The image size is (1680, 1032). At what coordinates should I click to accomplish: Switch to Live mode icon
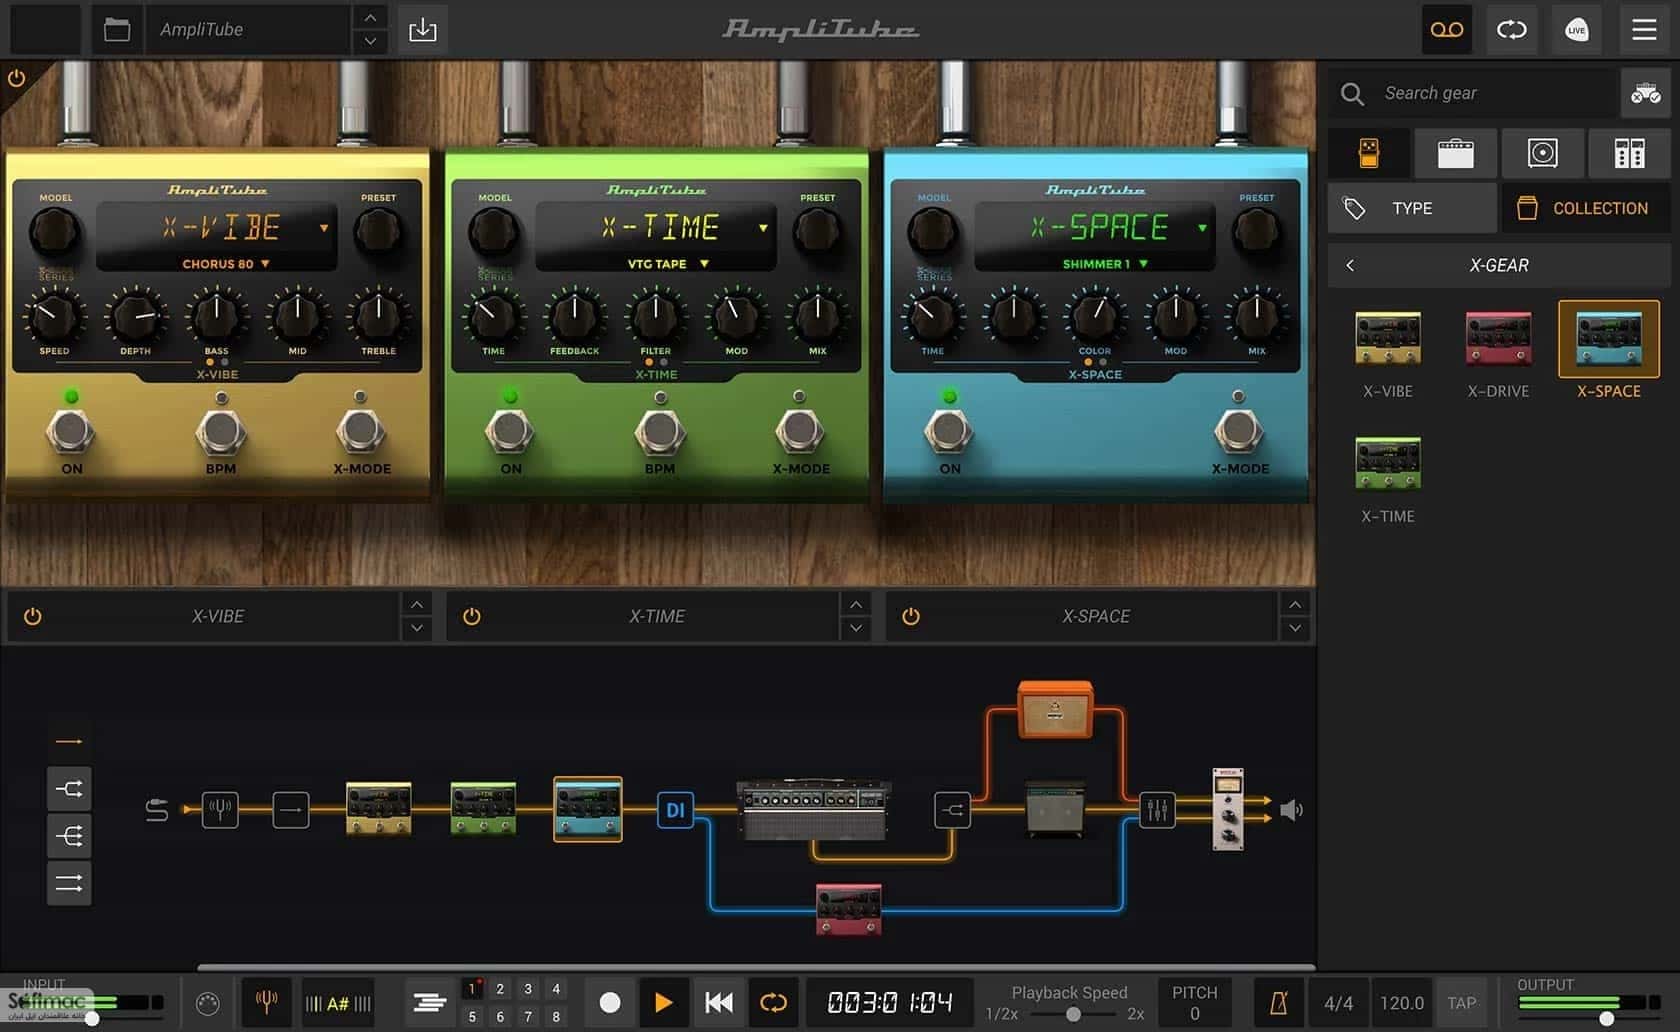pos(1577,29)
